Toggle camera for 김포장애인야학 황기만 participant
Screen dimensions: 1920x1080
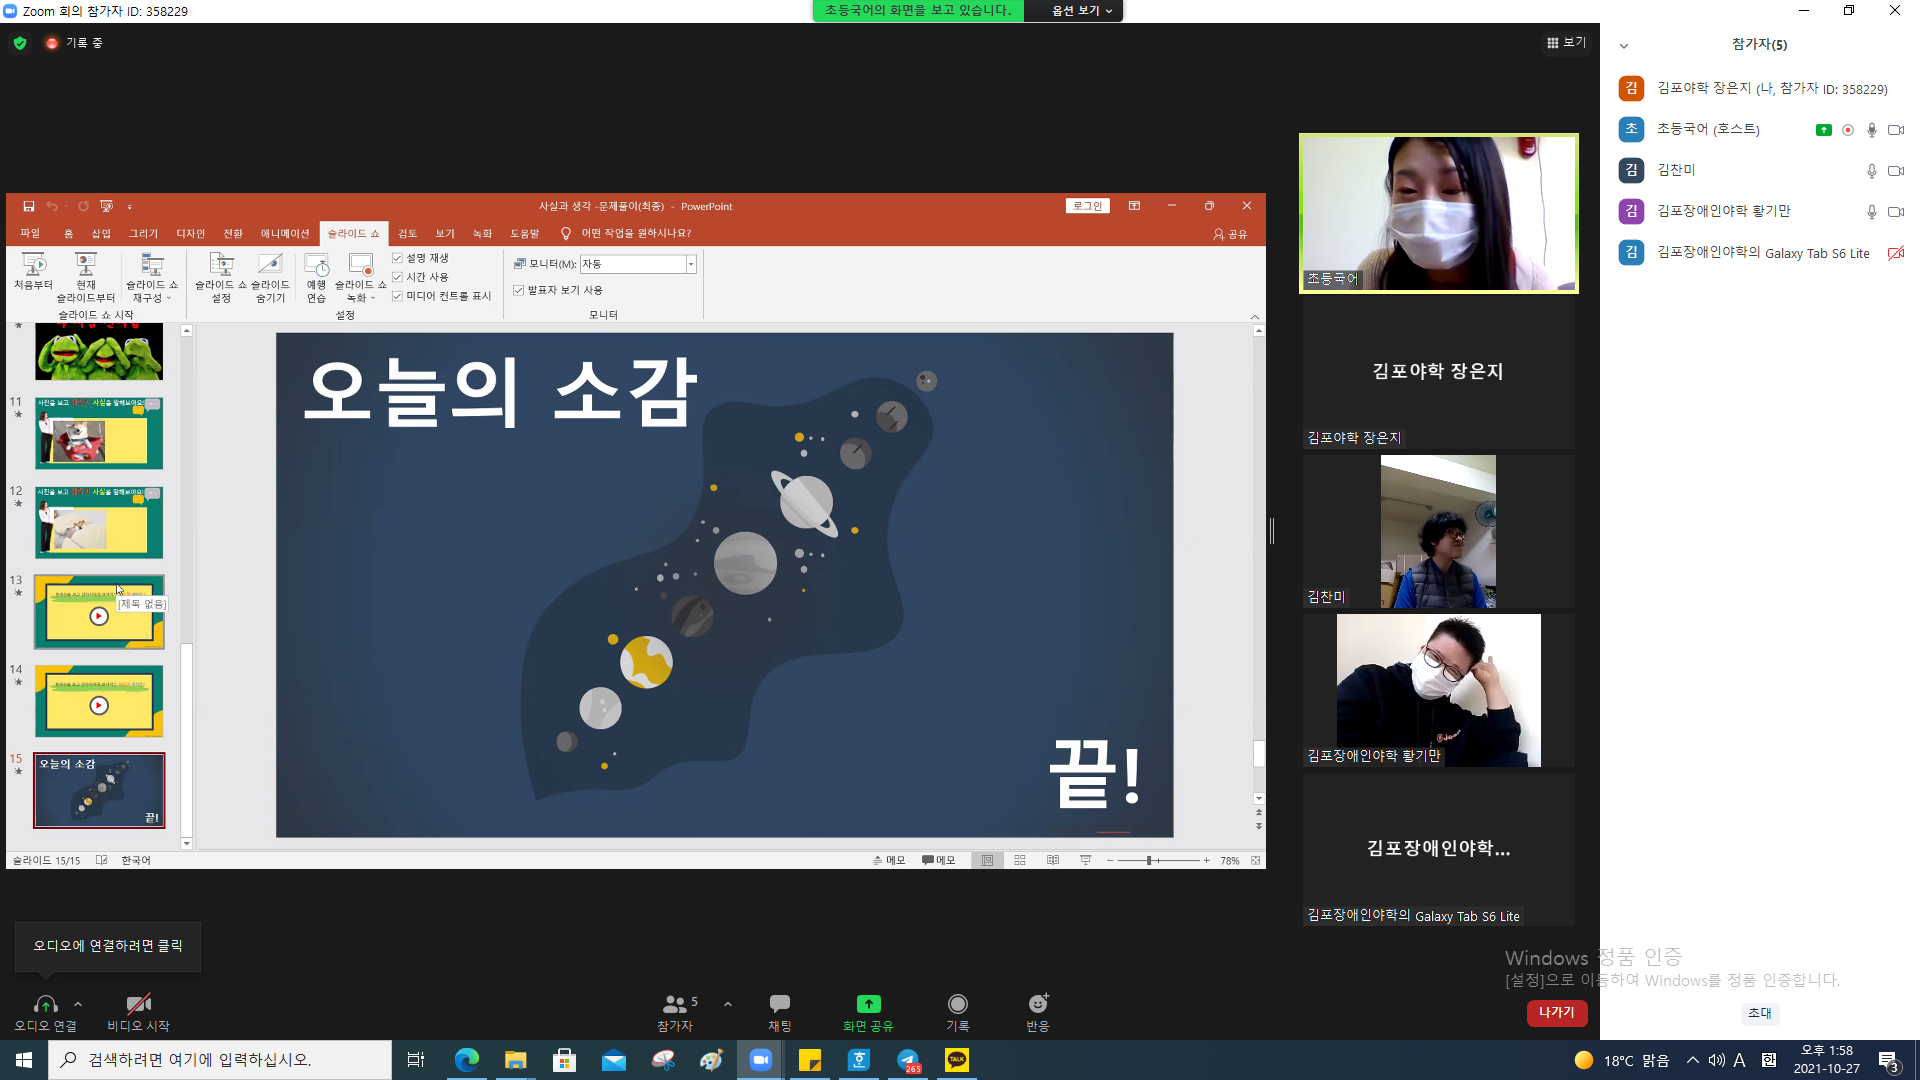(x=1896, y=212)
